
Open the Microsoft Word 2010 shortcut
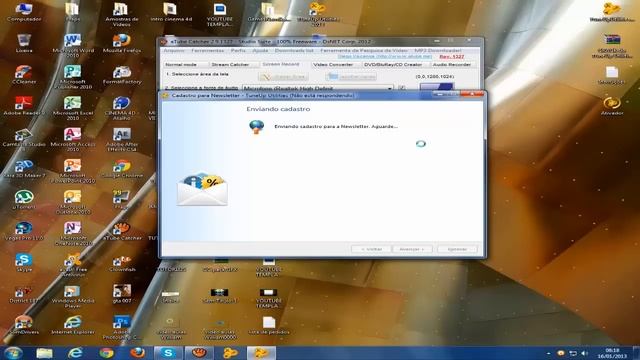[x=73, y=45]
